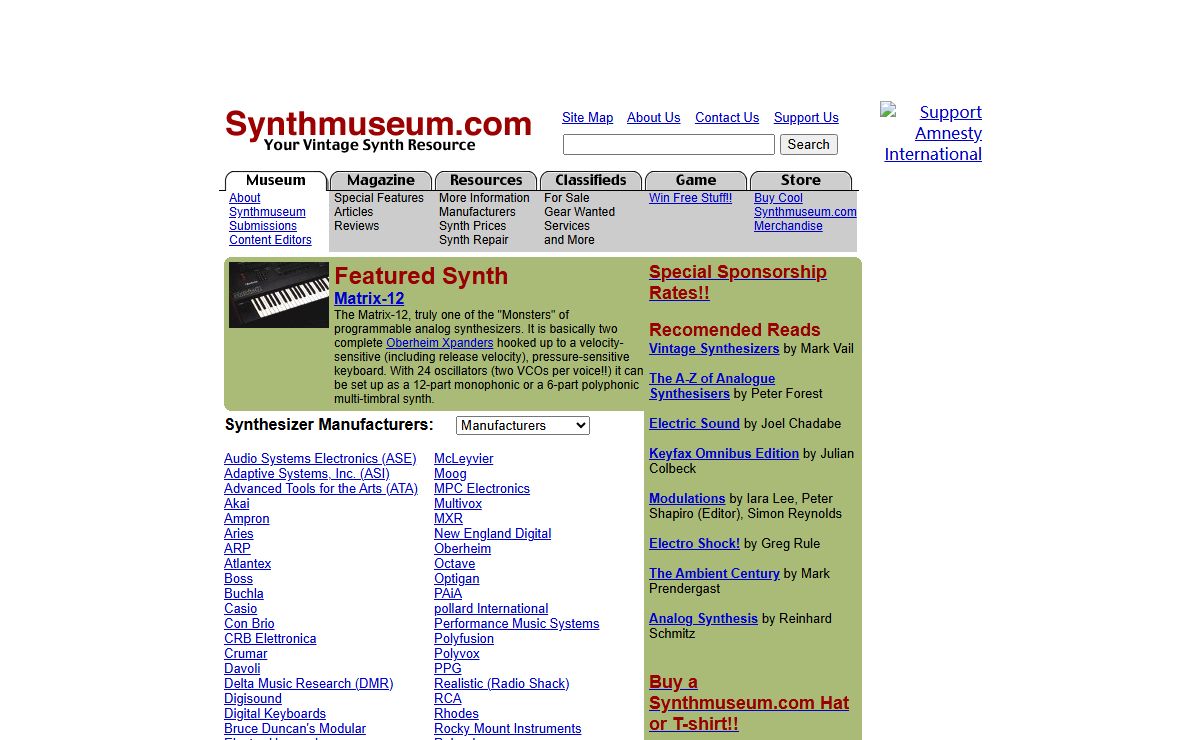Open the Electro Shock! link
Screen dimensions: 1200x740
pyautogui.click(x=694, y=544)
